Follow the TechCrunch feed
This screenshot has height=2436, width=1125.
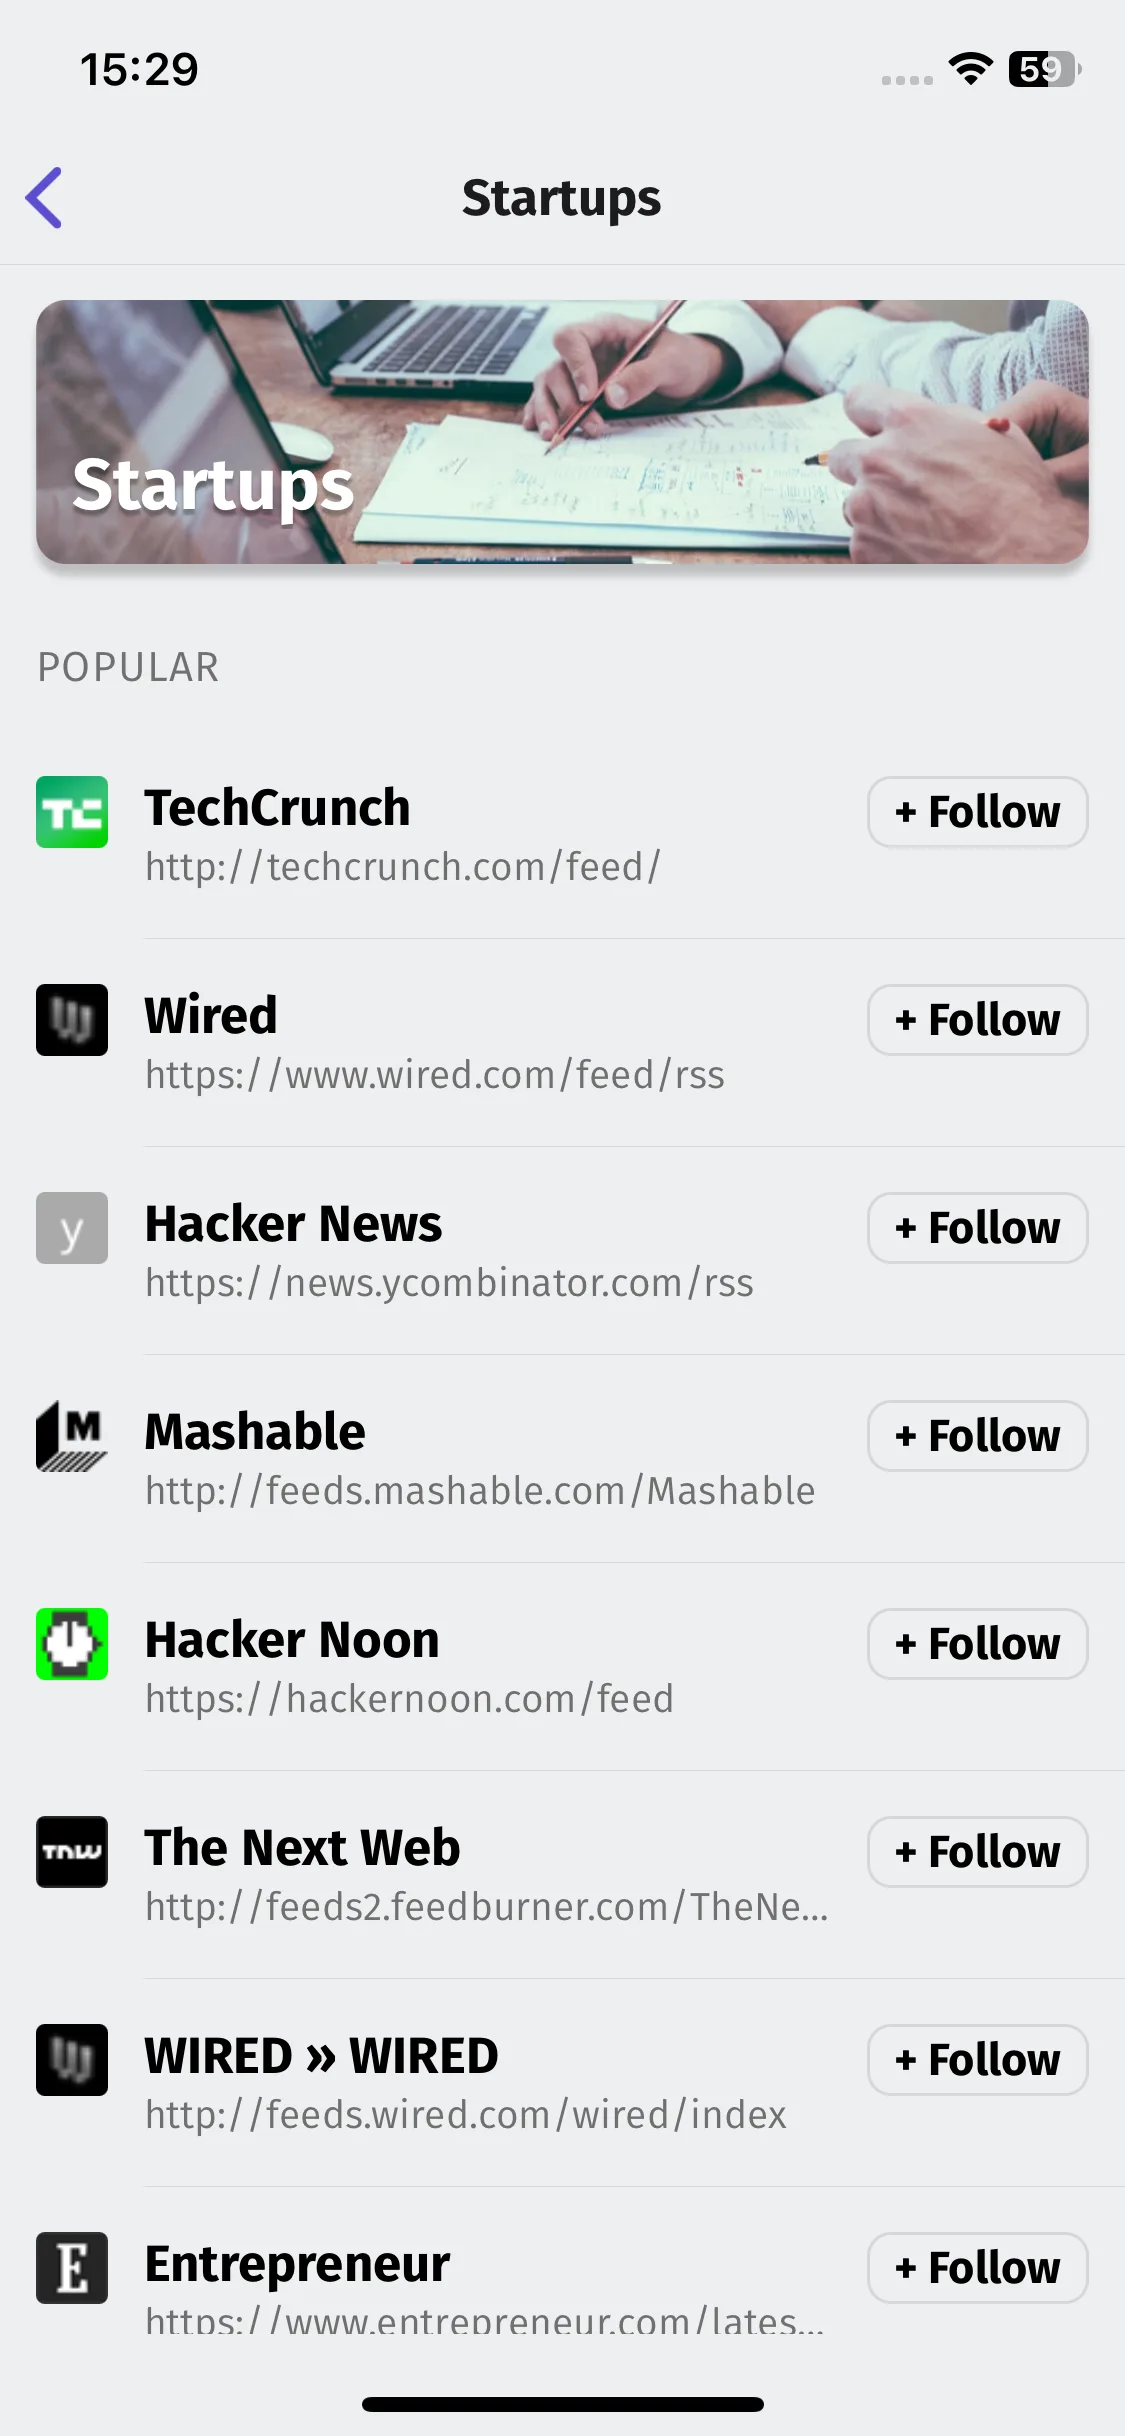click(978, 812)
